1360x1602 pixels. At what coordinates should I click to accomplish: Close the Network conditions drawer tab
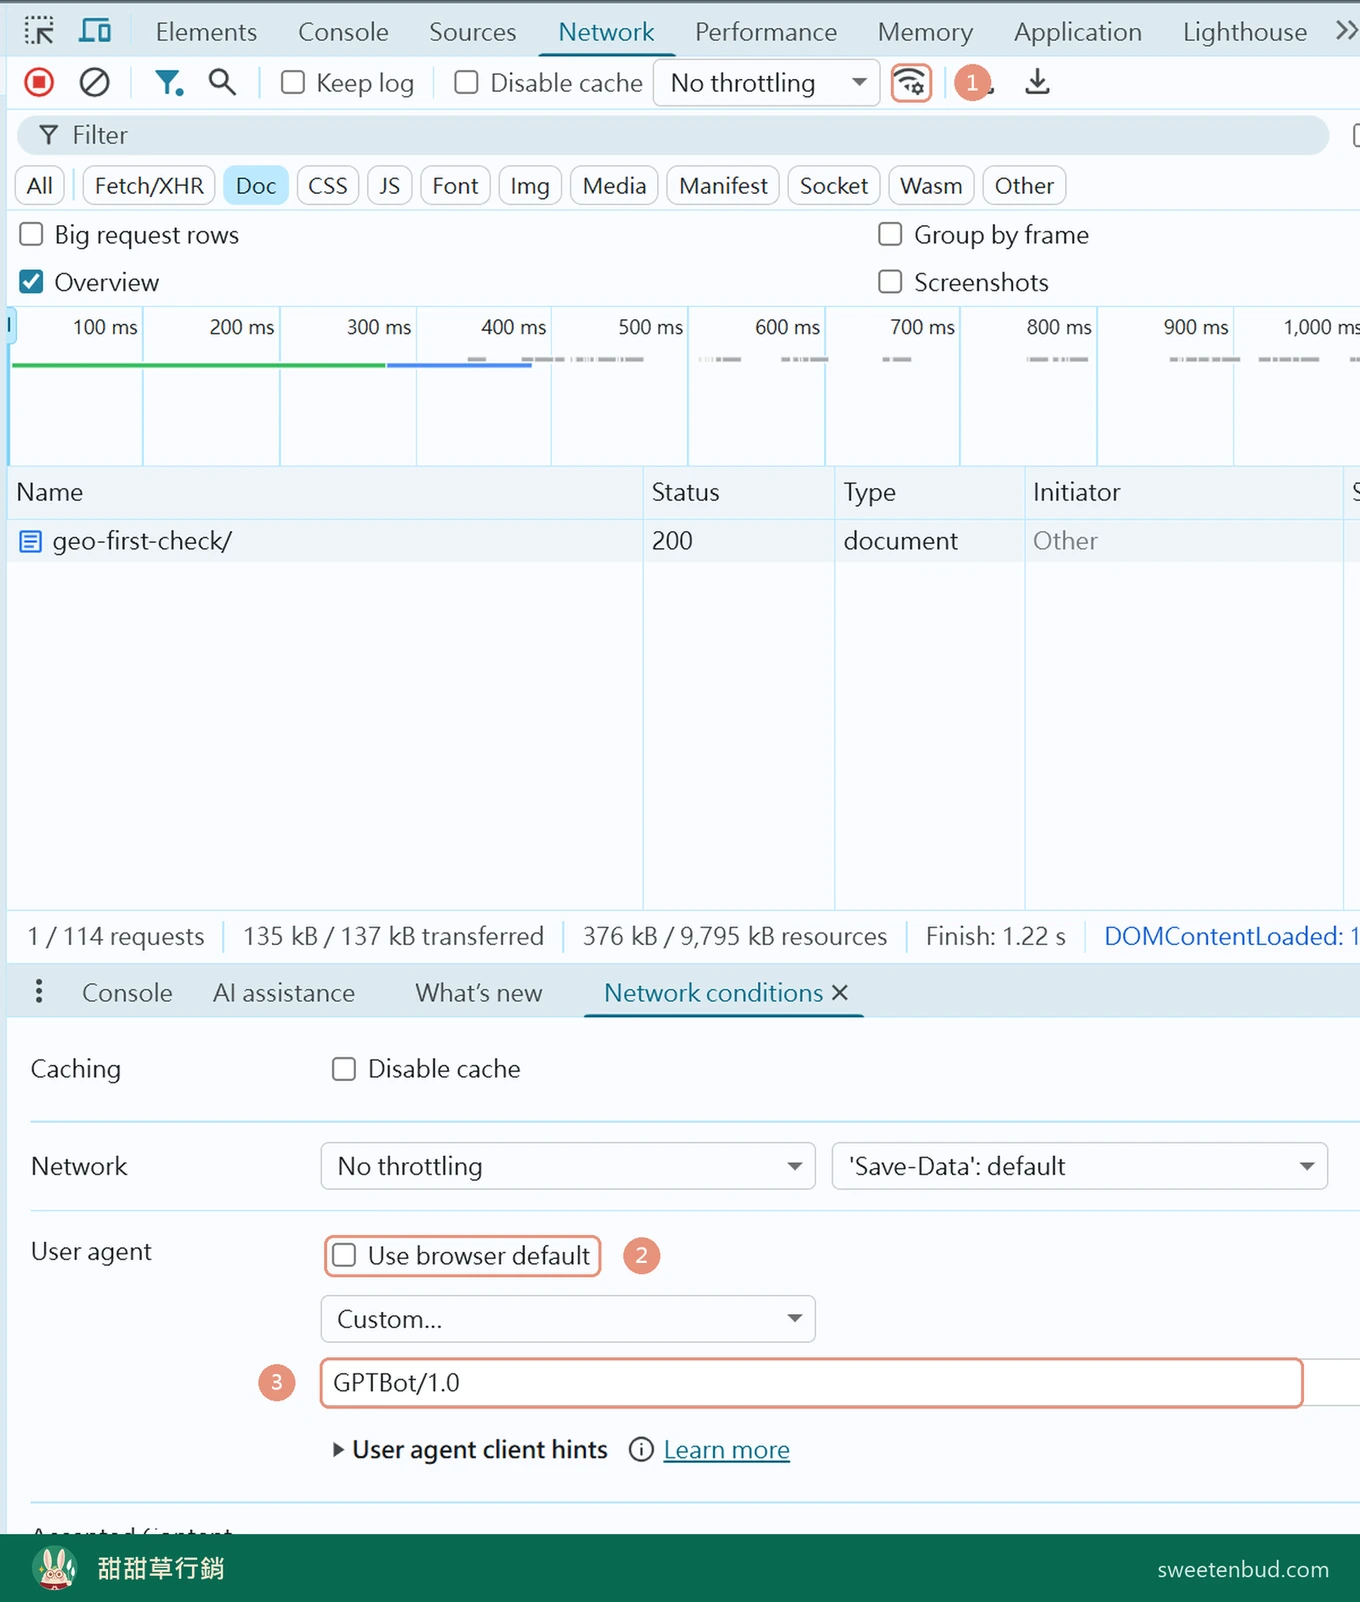pos(840,992)
